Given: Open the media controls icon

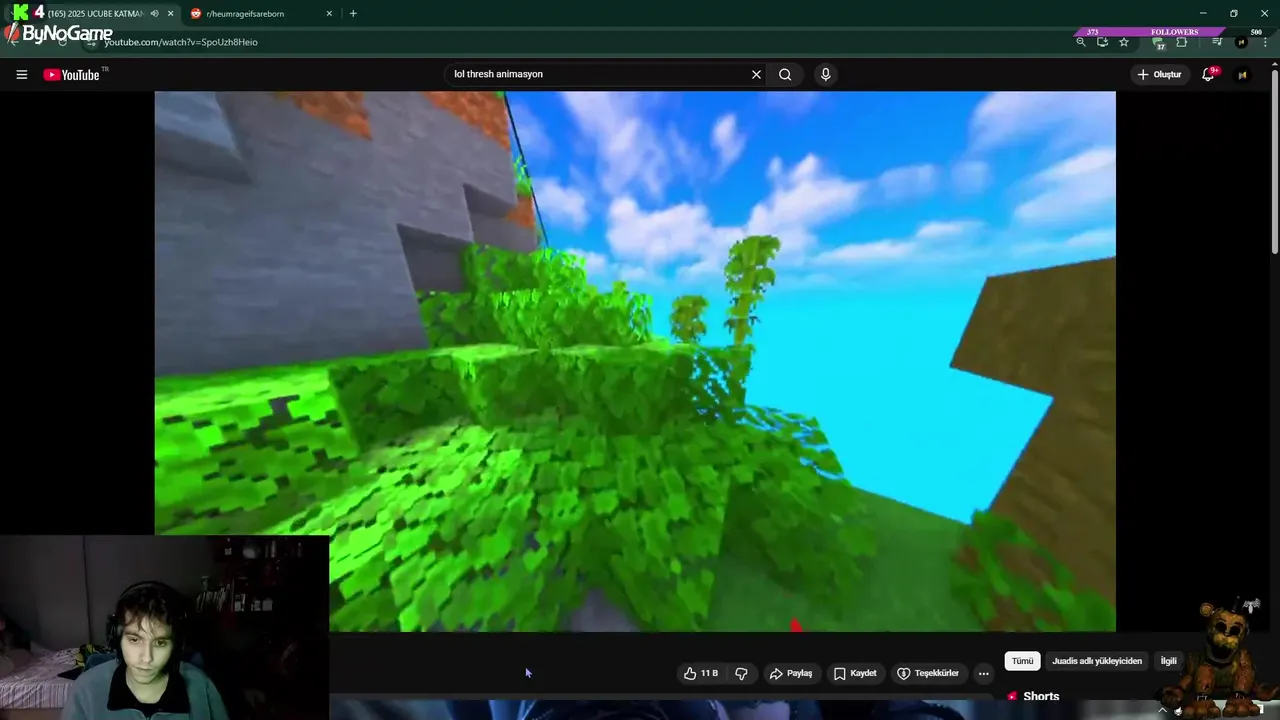Looking at the screenshot, I should tap(1217, 42).
